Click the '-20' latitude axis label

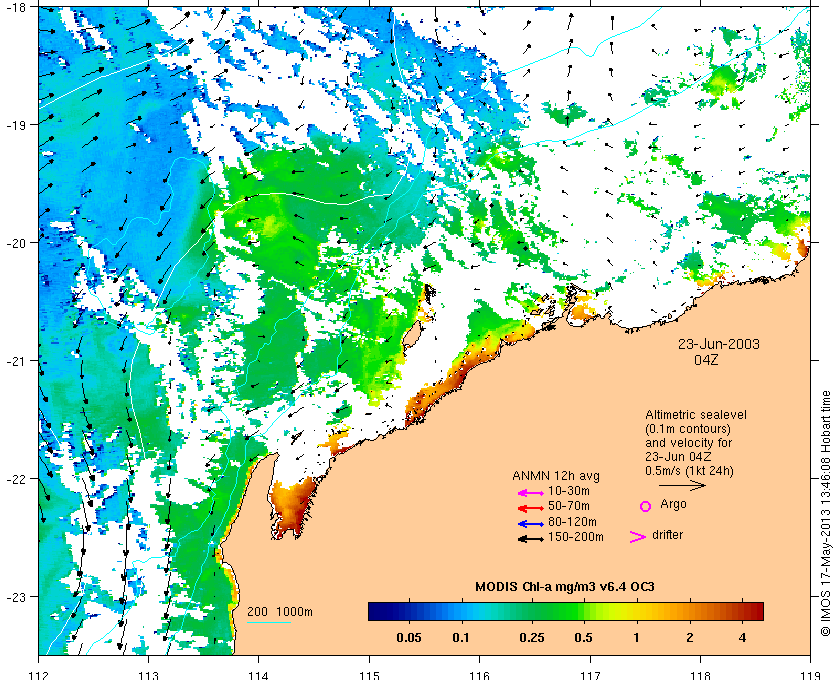(16, 243)
